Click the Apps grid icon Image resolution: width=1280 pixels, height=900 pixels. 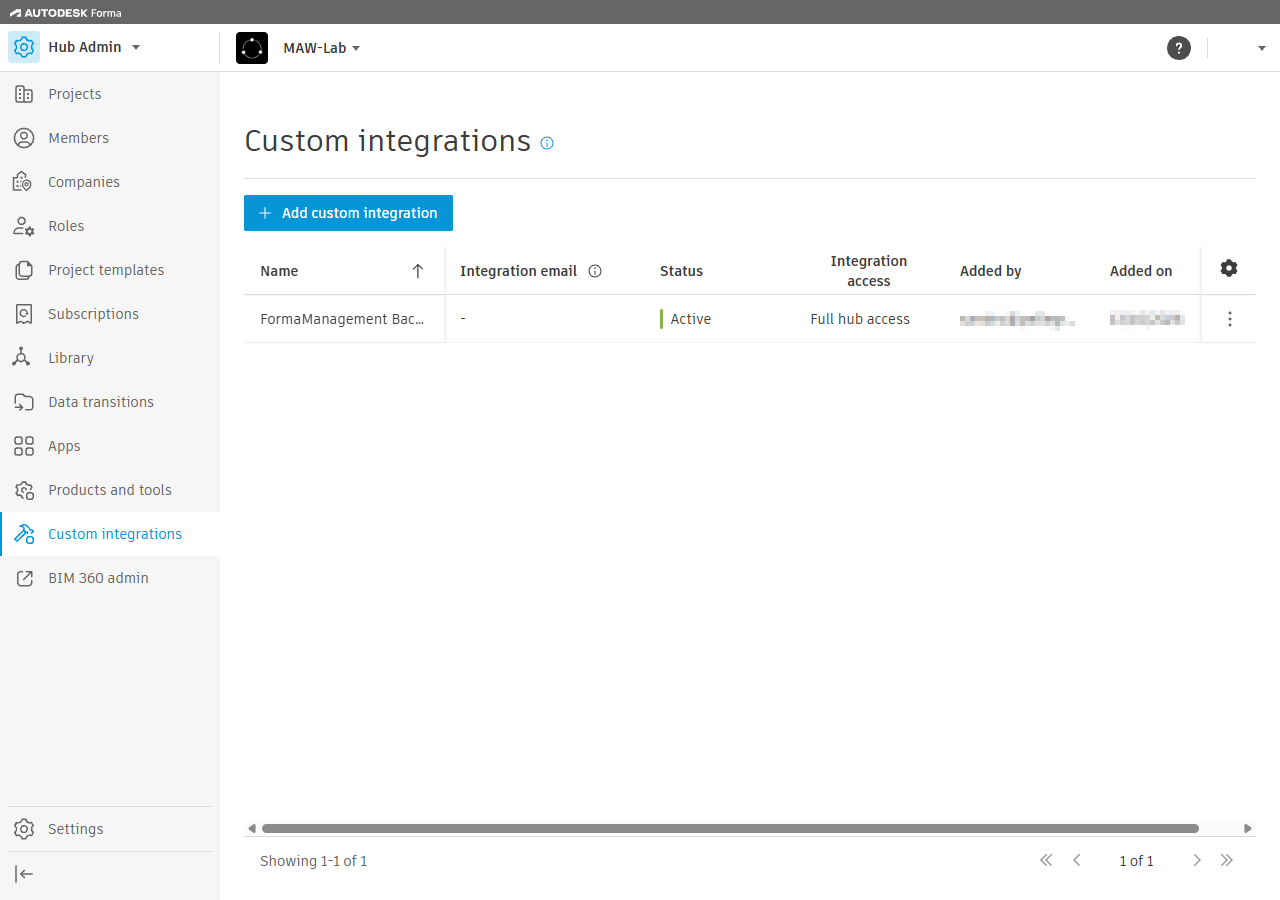pyautogui.click(x=24, y=446)
